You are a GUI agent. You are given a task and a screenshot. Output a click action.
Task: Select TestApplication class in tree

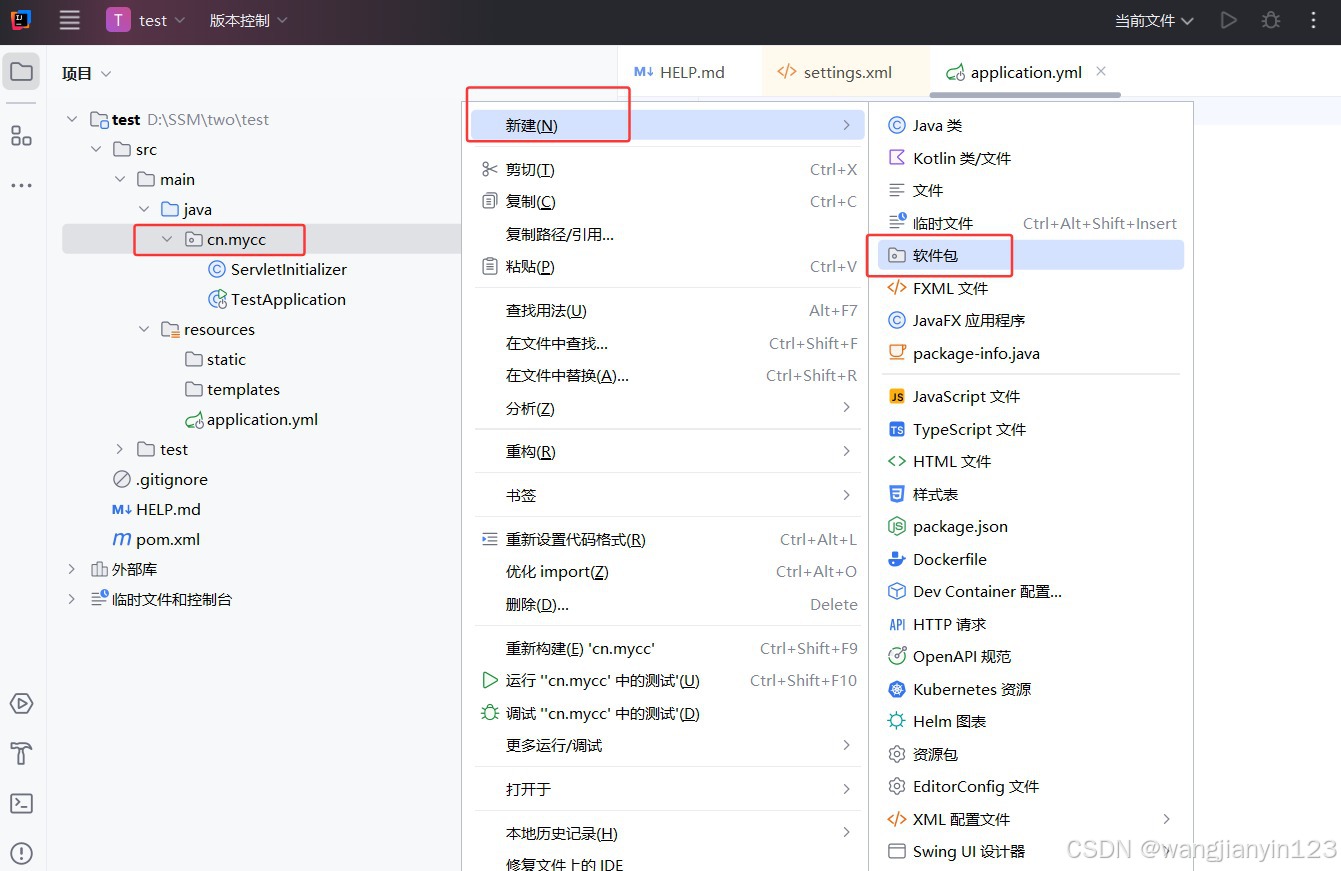click(276, 299)
